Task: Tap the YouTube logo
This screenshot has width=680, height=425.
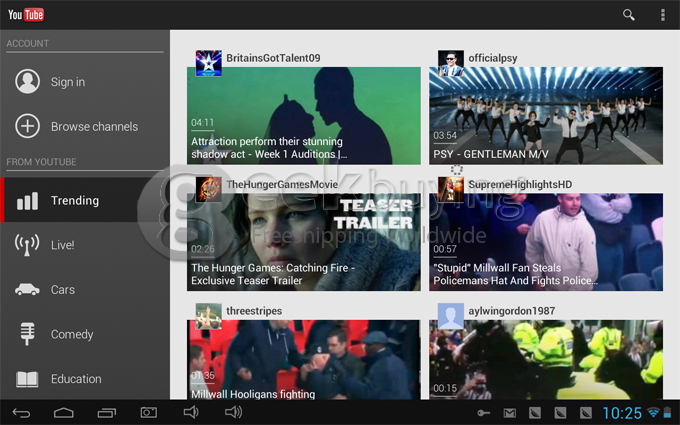Action: click(x=26, y=15)
